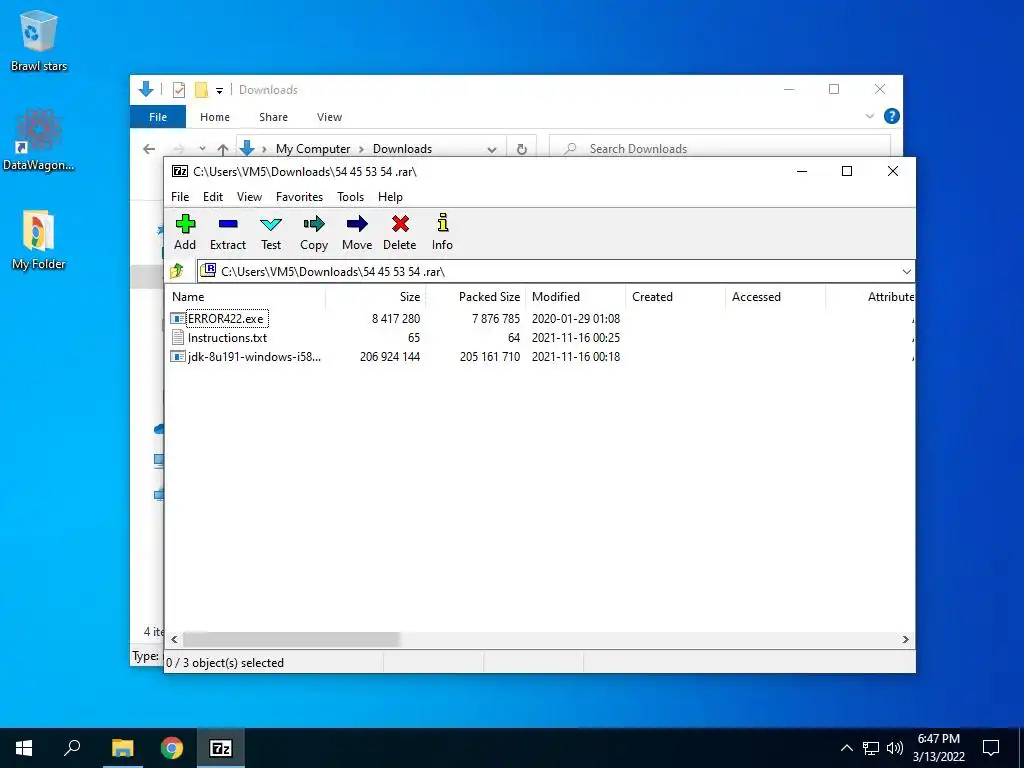1024x768 pixels.
Task: Click the Move toolbar icon
Action: pos(357,225)
